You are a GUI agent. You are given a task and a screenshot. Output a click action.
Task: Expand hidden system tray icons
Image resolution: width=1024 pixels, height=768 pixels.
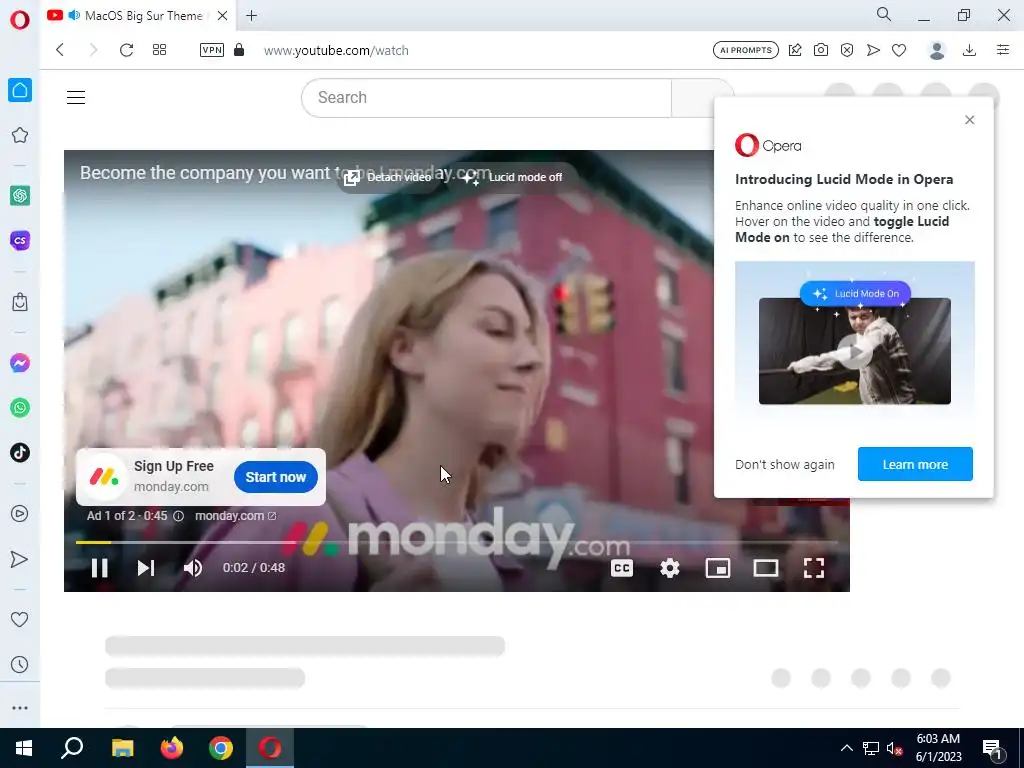(846, 748)
